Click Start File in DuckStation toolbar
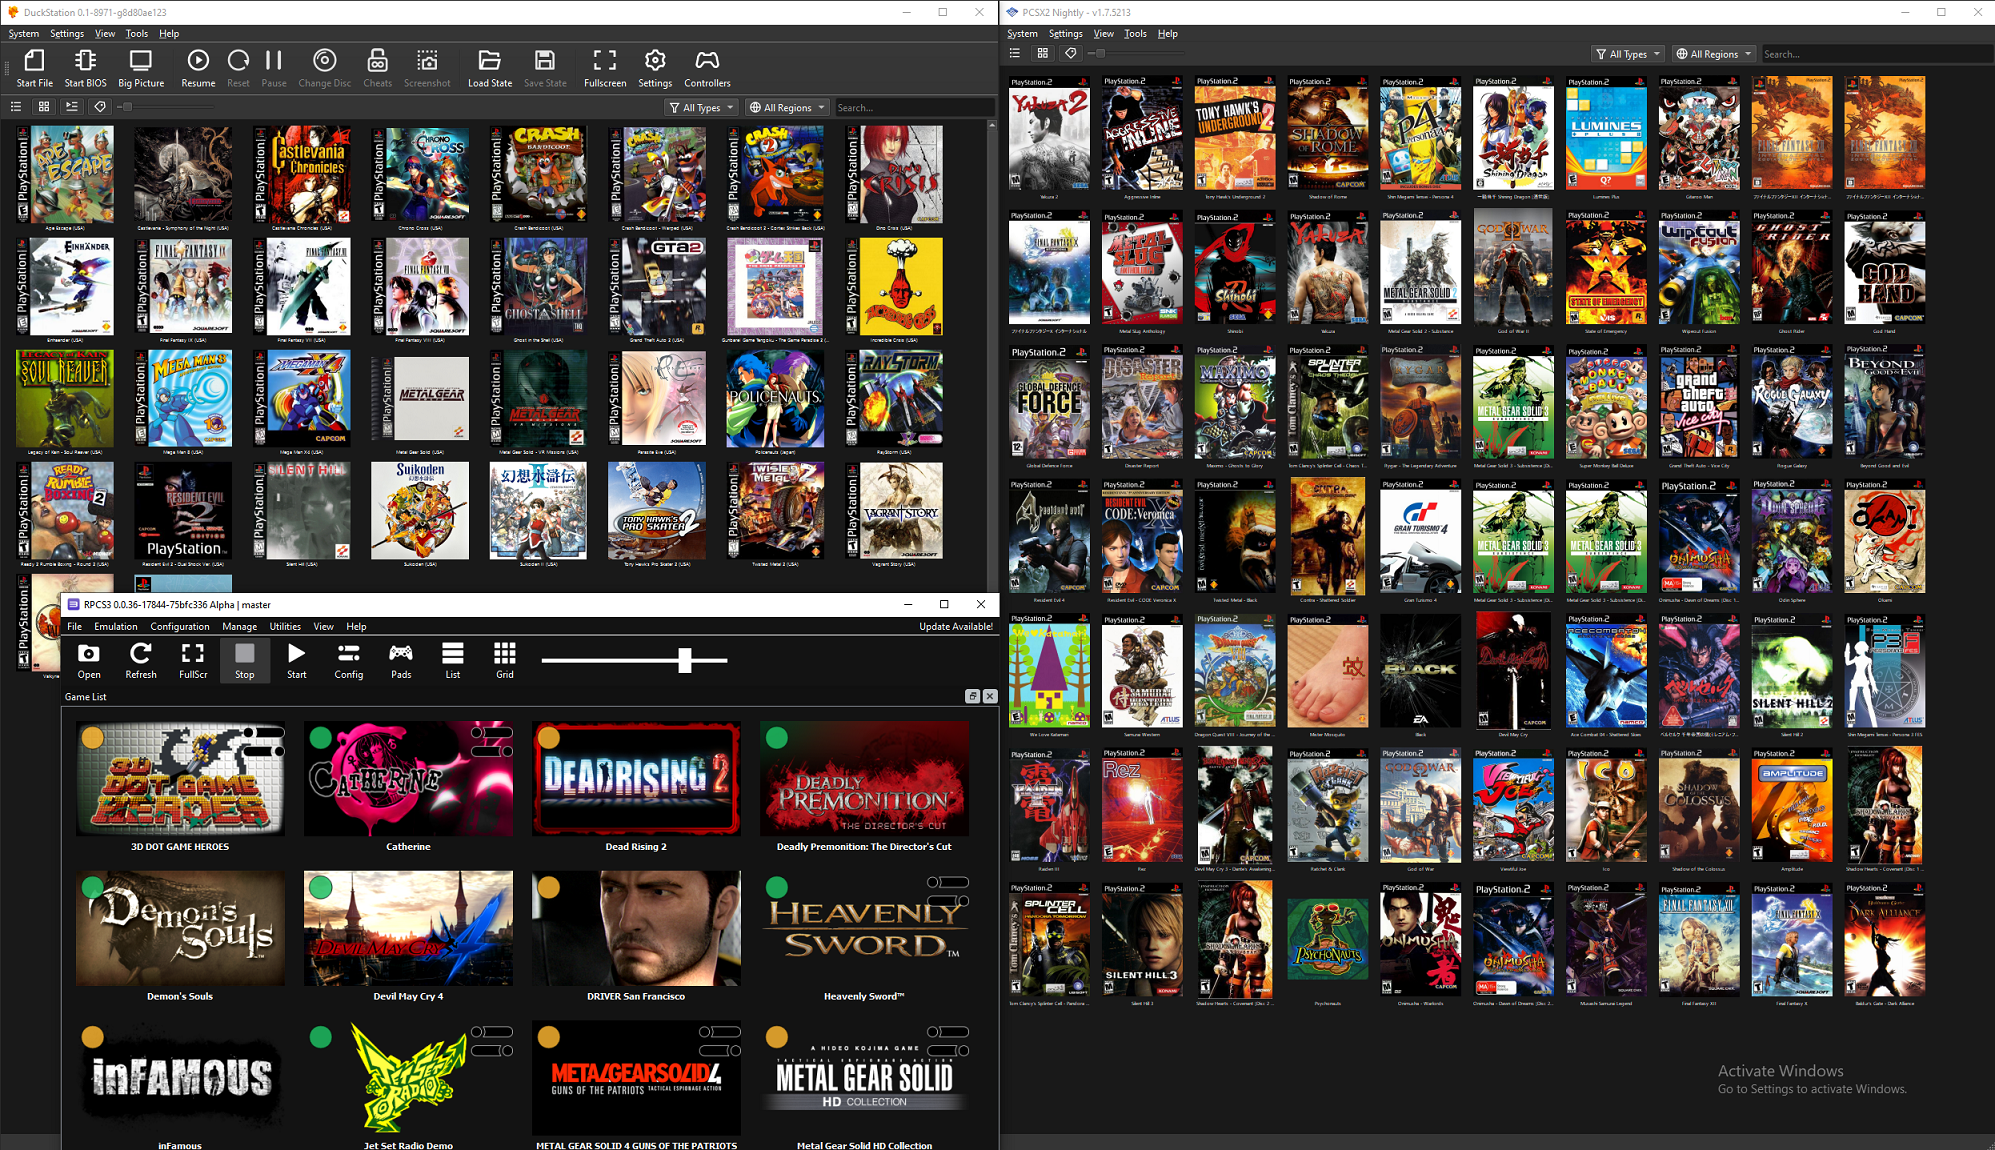This screenshot has height=1150, width=1995. pos(35,69)
